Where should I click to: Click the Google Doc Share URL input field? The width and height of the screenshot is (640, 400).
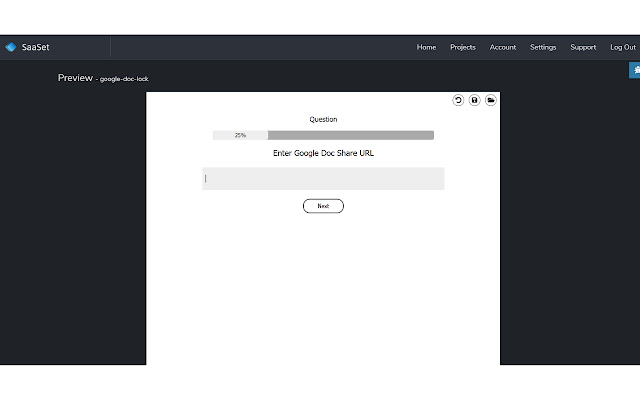coord(323,178)
